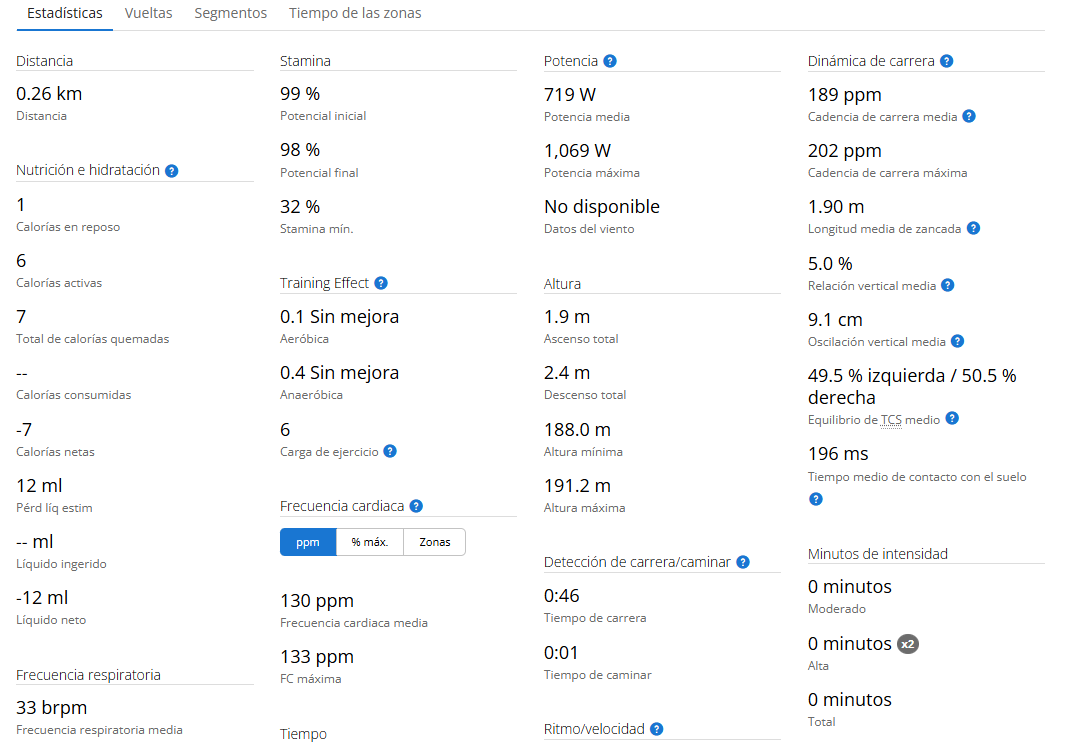The image size is (1086, 742).
Task: Open Tiempo de las zonas tab
Action: 355,14
